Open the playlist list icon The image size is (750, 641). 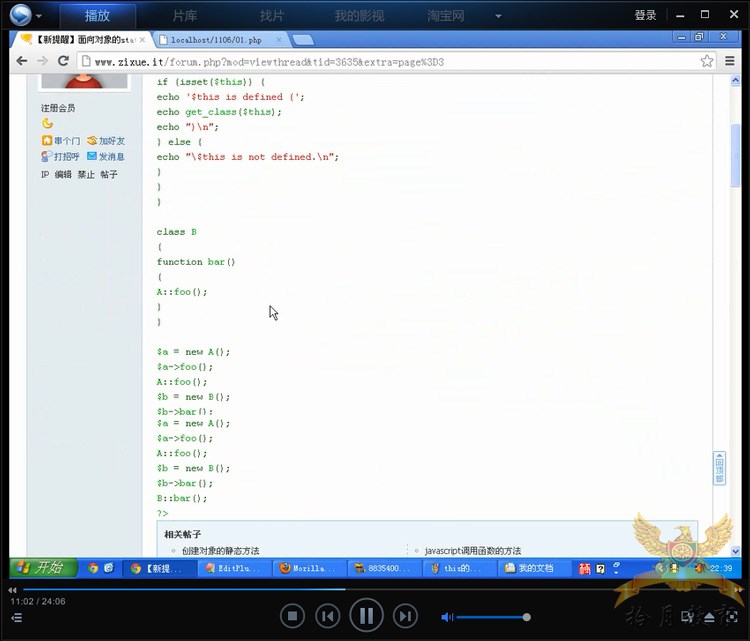[x=16, y=618]
